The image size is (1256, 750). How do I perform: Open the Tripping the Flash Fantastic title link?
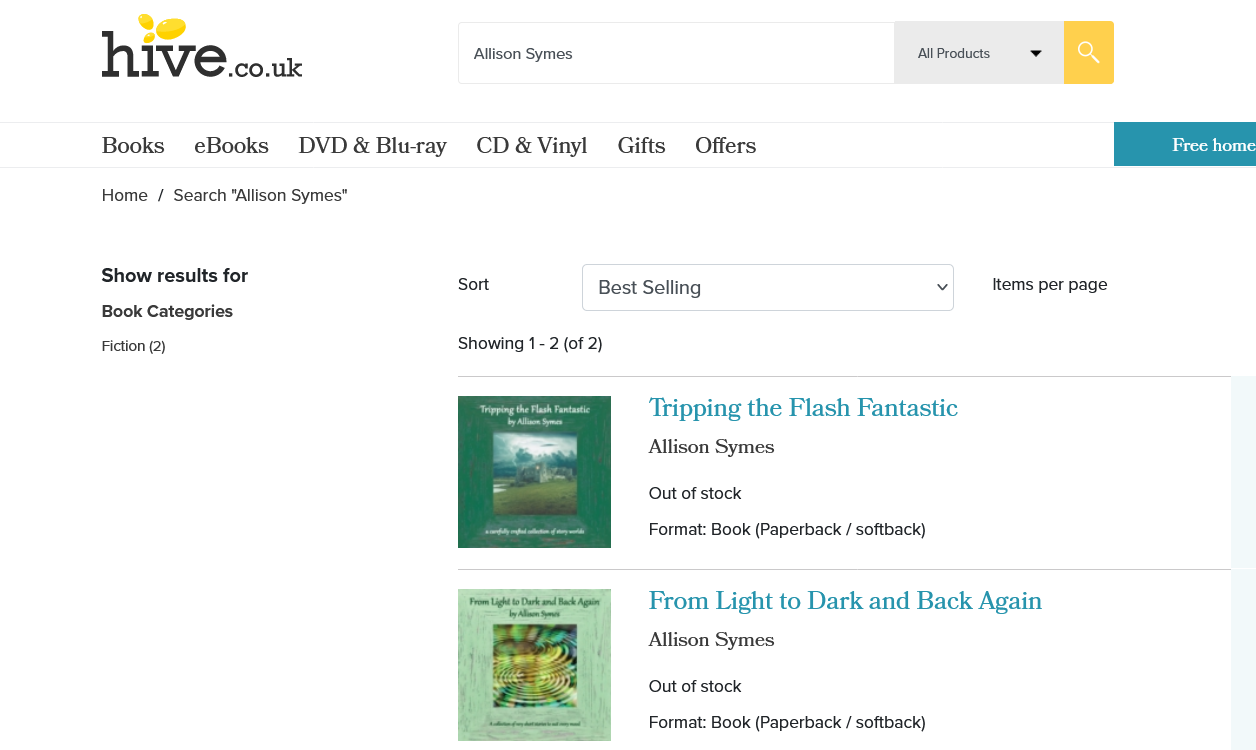(x=803, y=408)
